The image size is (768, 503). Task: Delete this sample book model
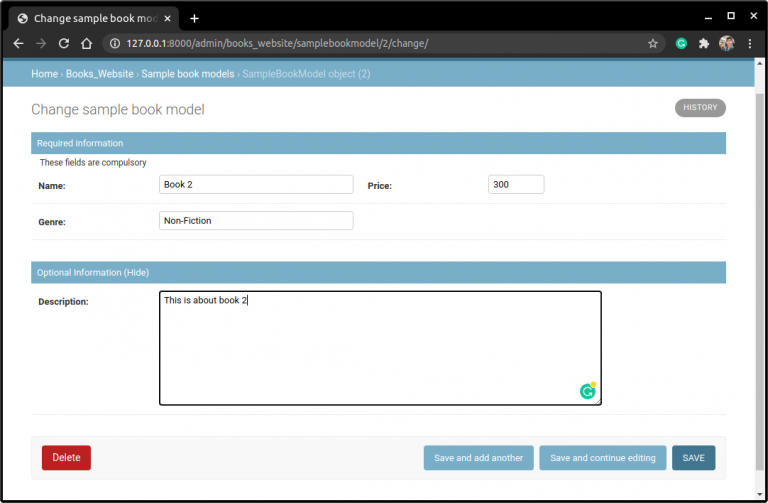[66, 457]
